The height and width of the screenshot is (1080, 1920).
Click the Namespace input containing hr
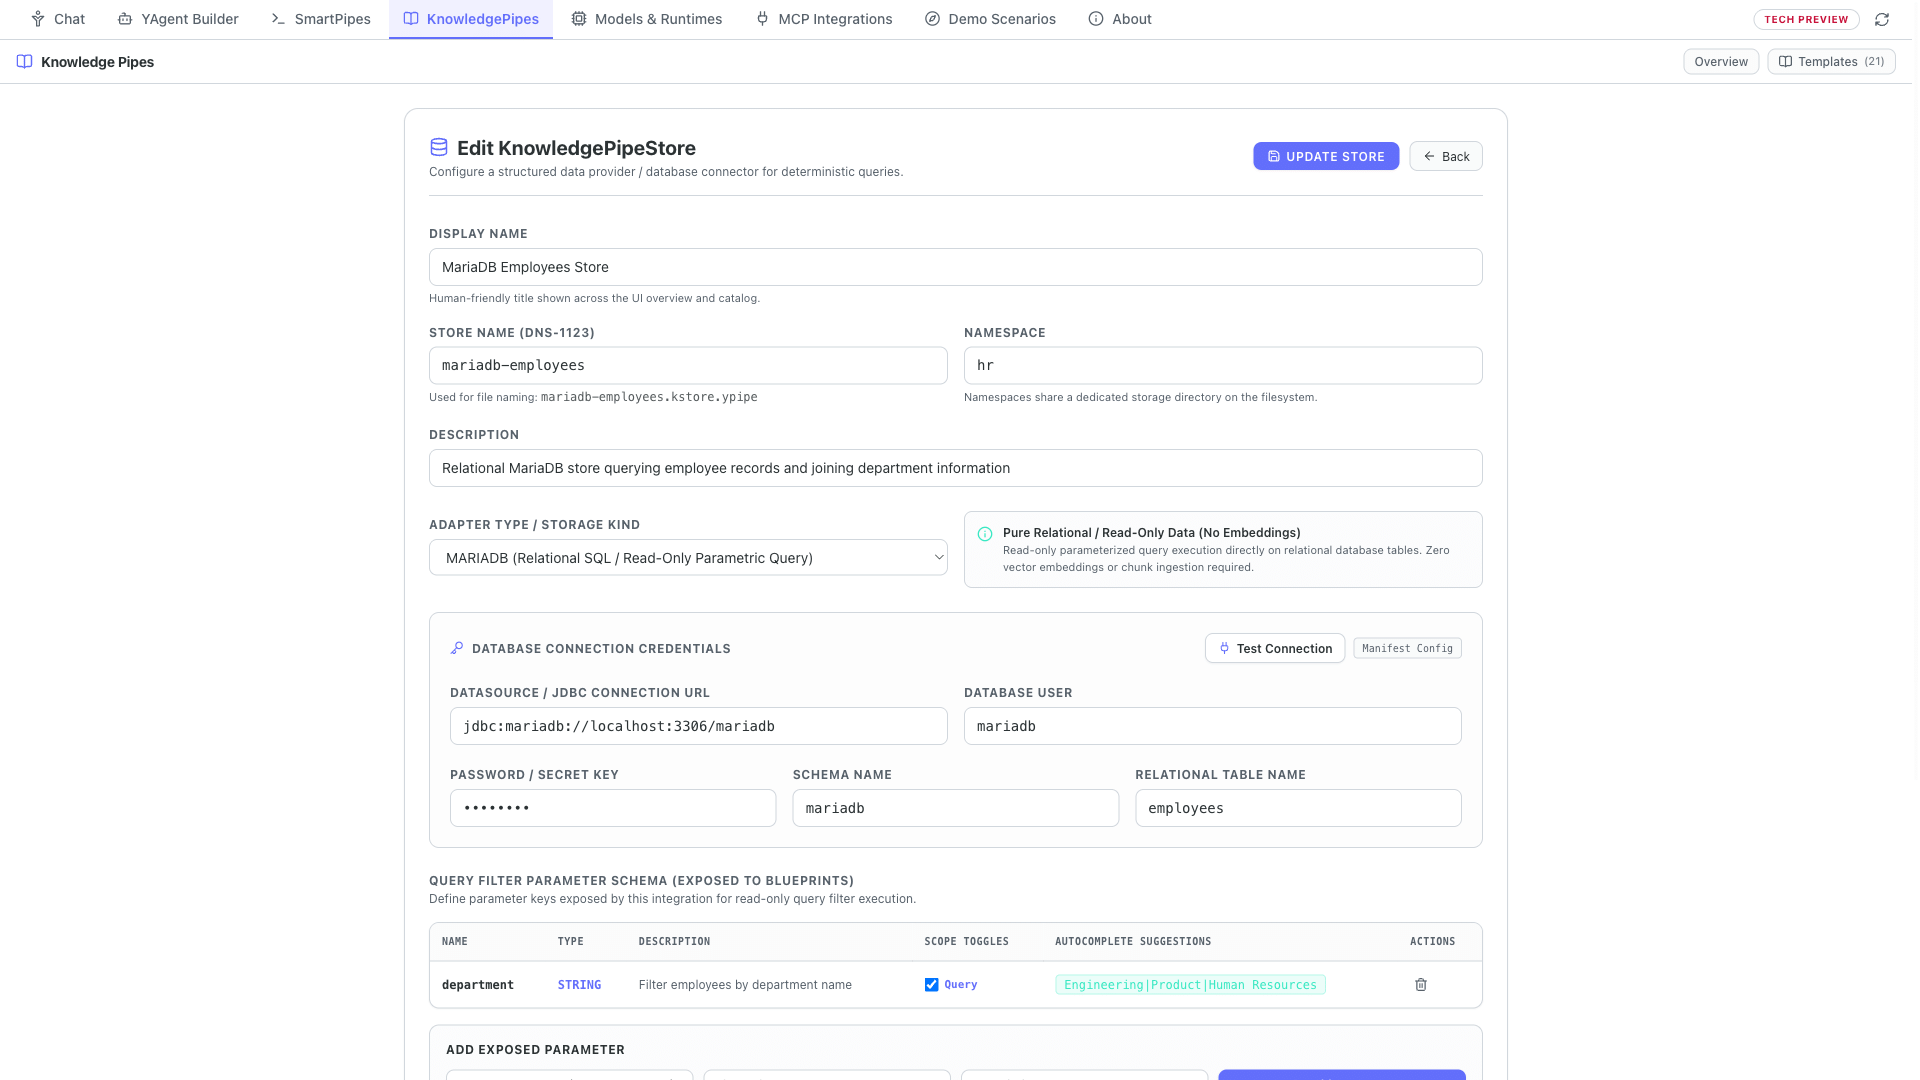click(1223, 365)
